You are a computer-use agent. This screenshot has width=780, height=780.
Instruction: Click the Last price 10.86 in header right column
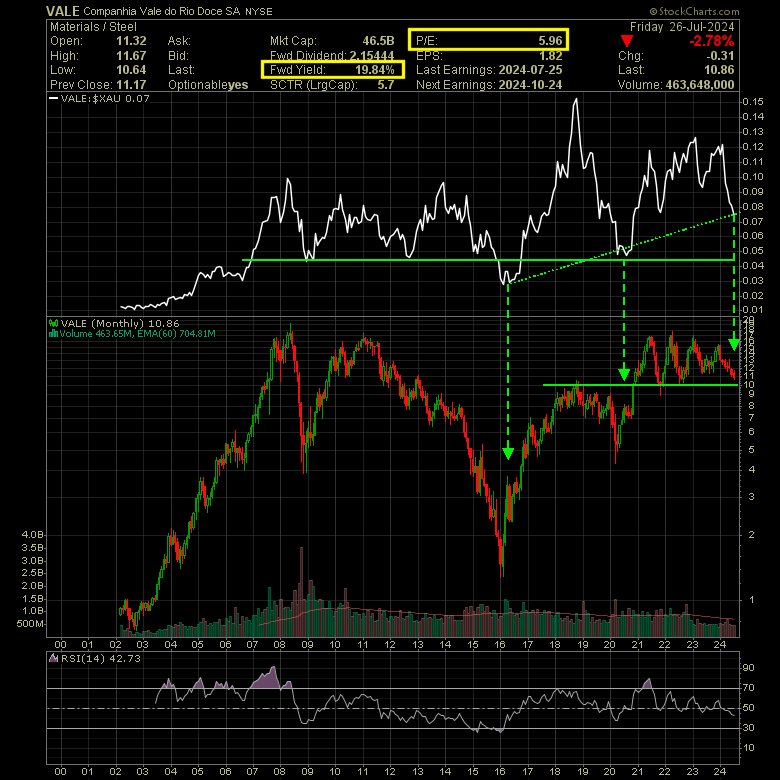(719, 70)
